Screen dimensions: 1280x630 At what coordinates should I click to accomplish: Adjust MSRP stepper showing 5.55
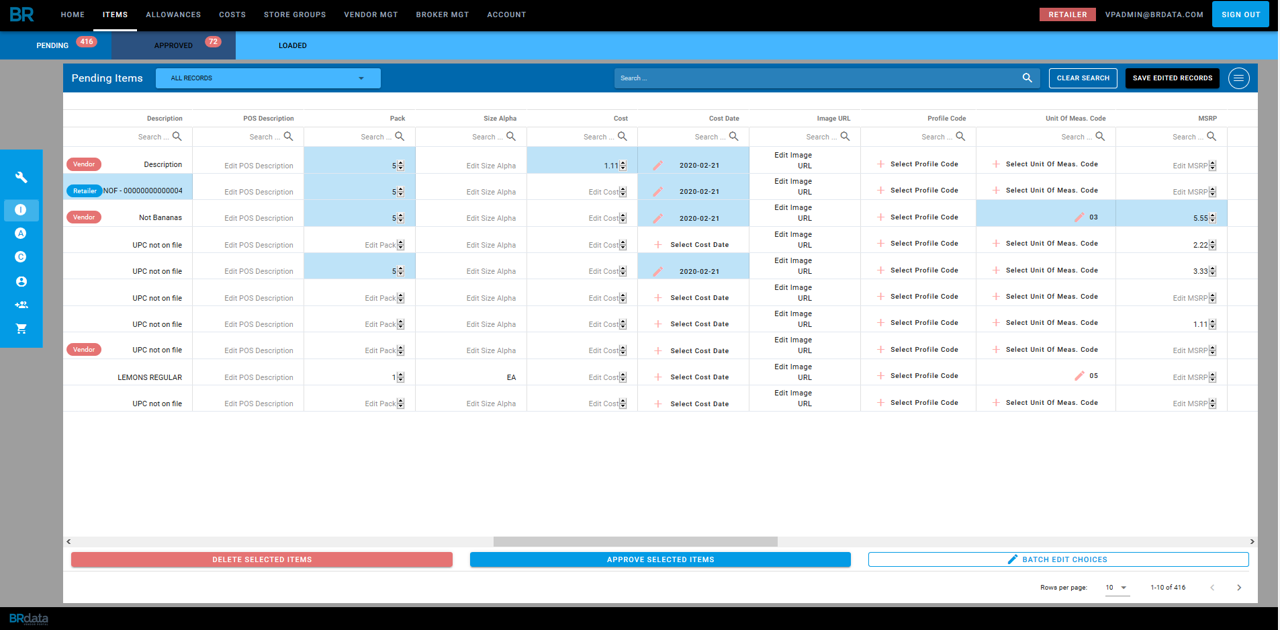coord(1213,217)
